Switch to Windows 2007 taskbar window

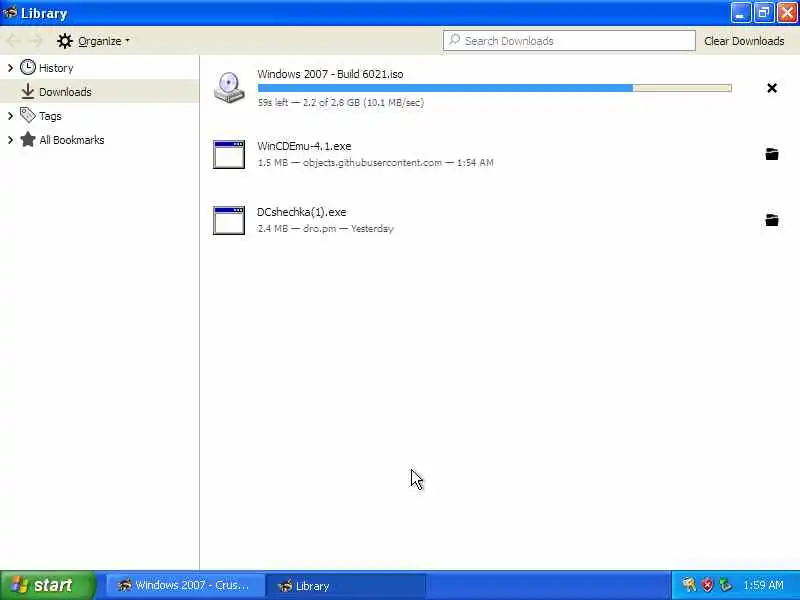tap(185, 586)
